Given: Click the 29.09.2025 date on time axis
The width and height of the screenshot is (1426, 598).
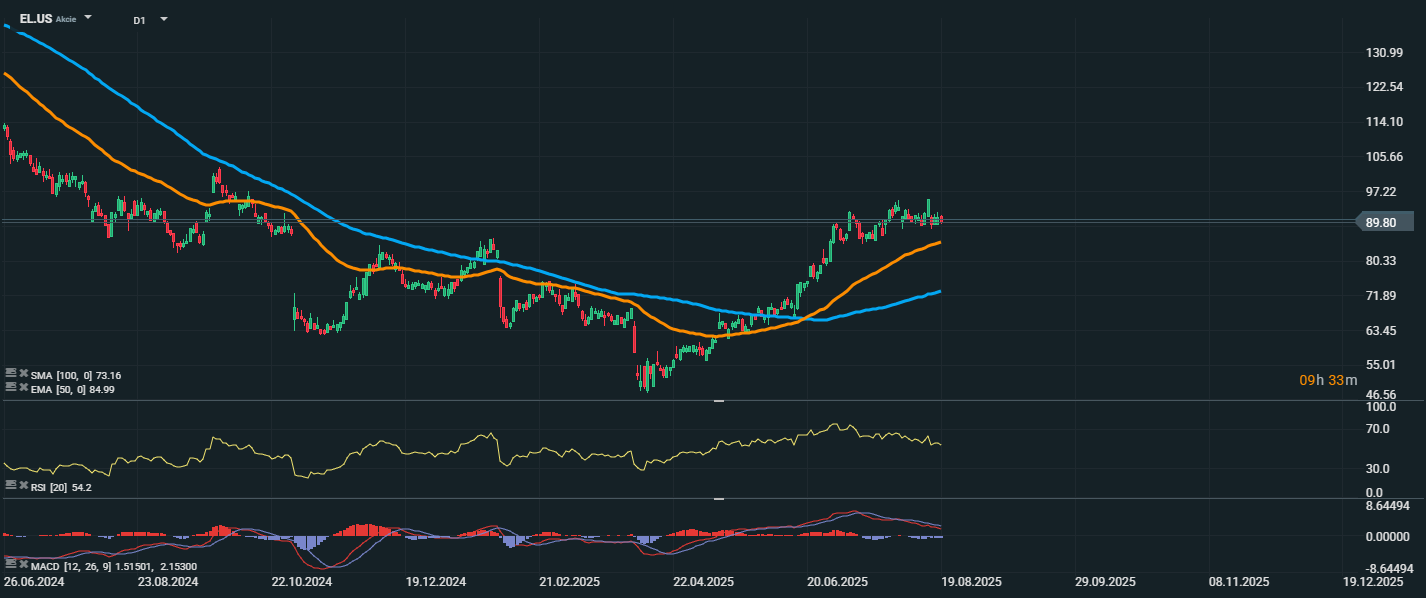Looking at the screenshot, I should coord(1105,581).
